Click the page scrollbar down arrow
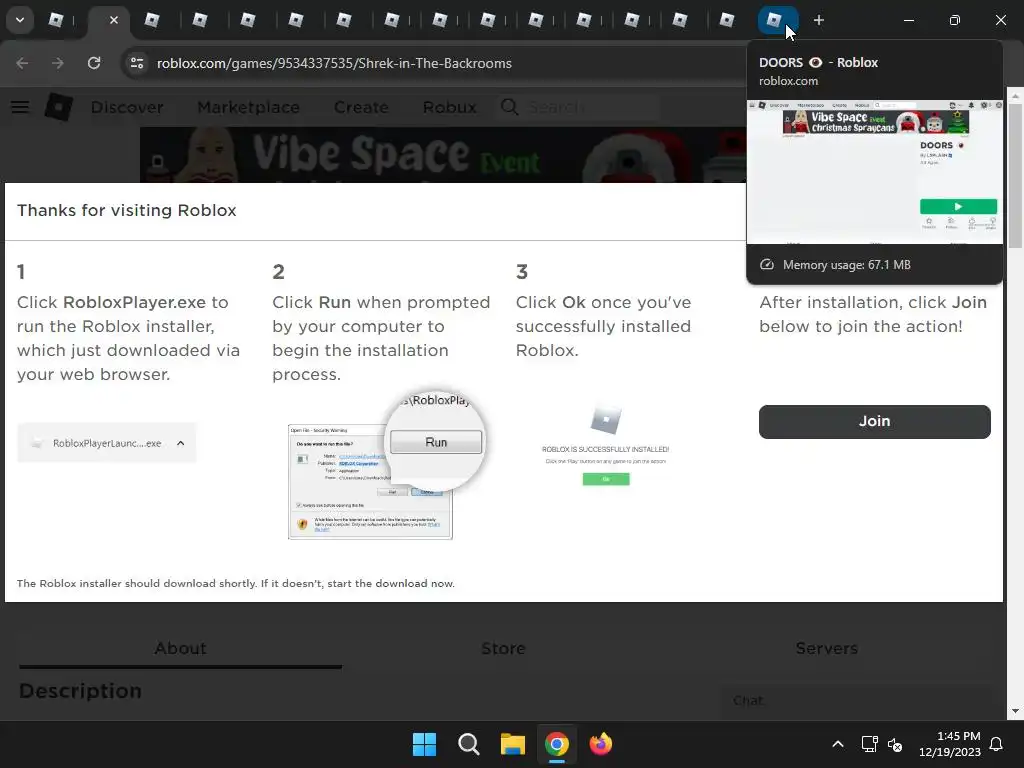Image resolution: width=1024 pixels, height=768 pixels. coord(1015,711)
